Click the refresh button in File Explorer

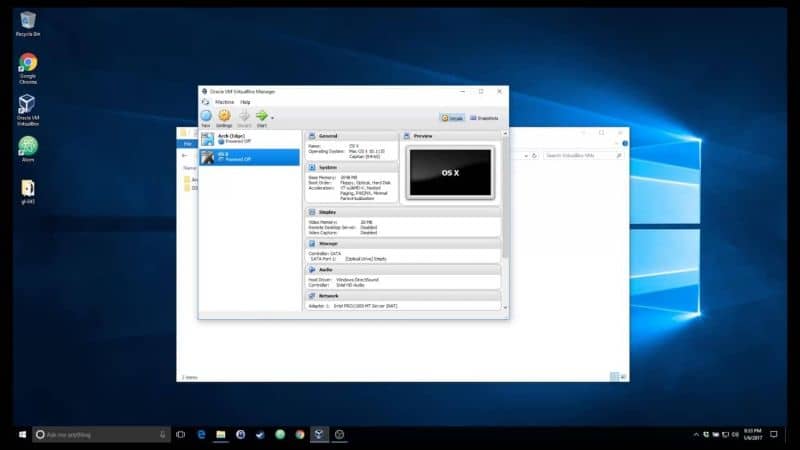coord(534,156)
